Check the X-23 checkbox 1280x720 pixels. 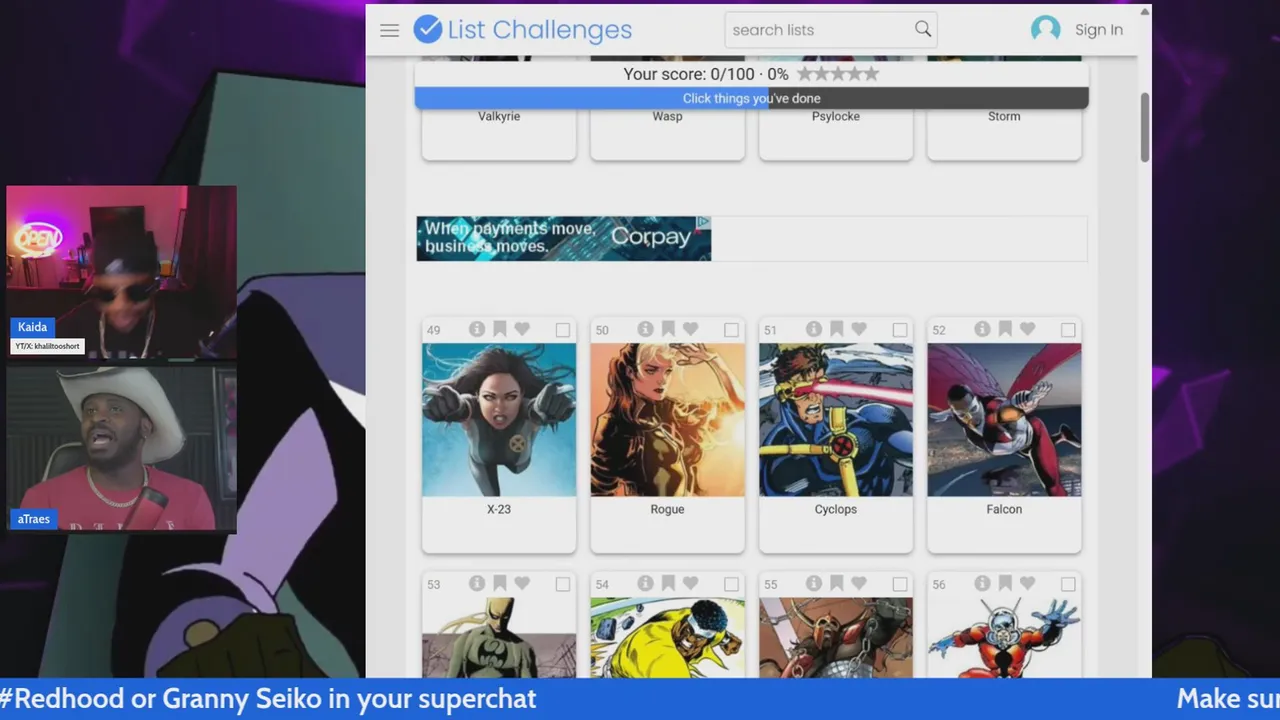[563, 330]
